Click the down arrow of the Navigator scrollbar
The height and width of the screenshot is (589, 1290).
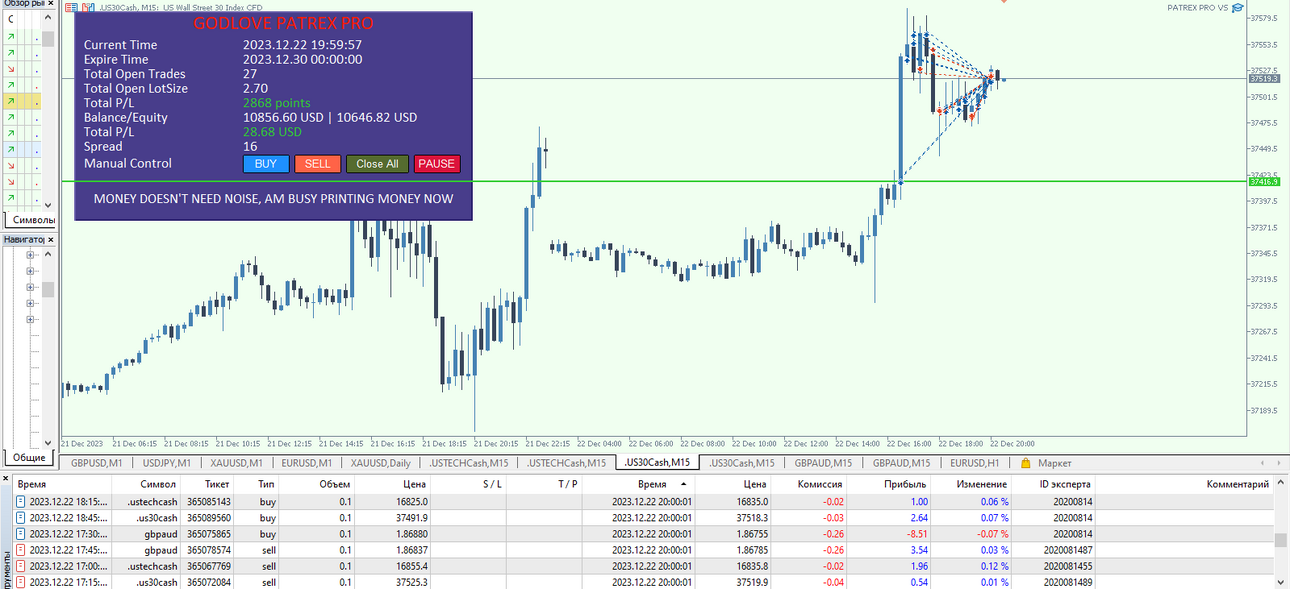pyautogui.click(x=48, y=441)
